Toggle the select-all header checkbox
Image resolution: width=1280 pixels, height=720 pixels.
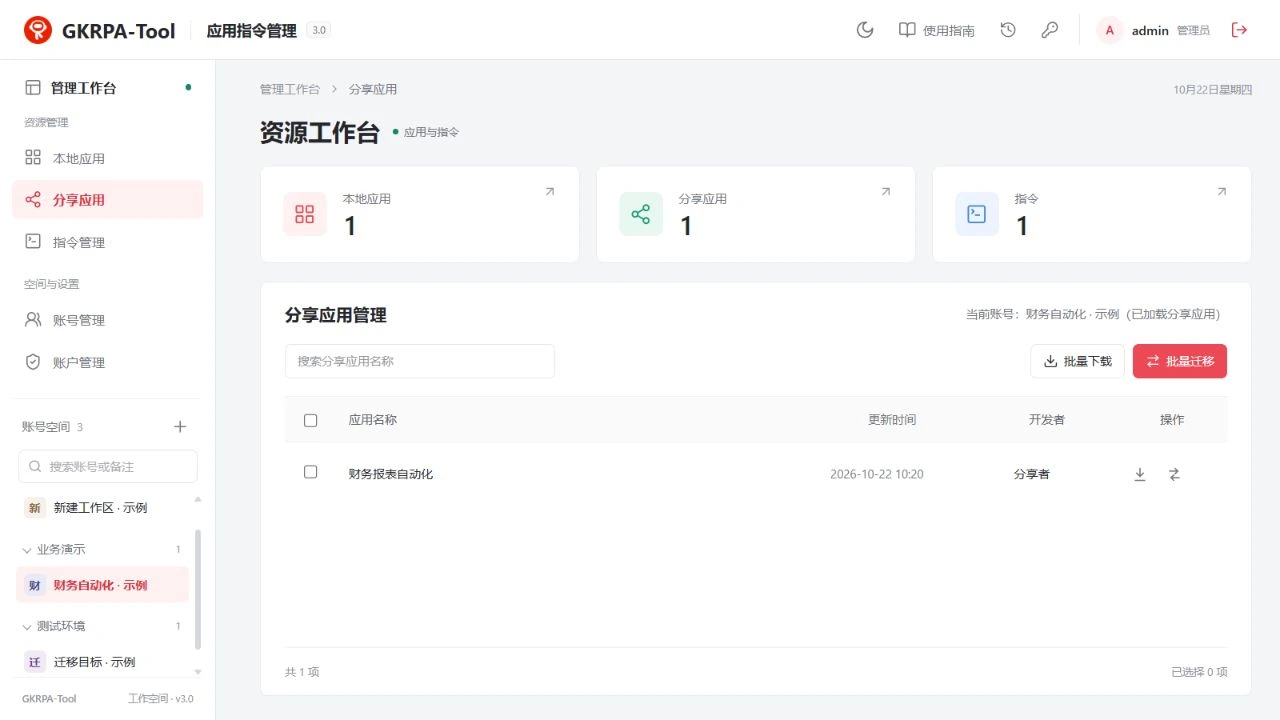(x=310, y=420)
